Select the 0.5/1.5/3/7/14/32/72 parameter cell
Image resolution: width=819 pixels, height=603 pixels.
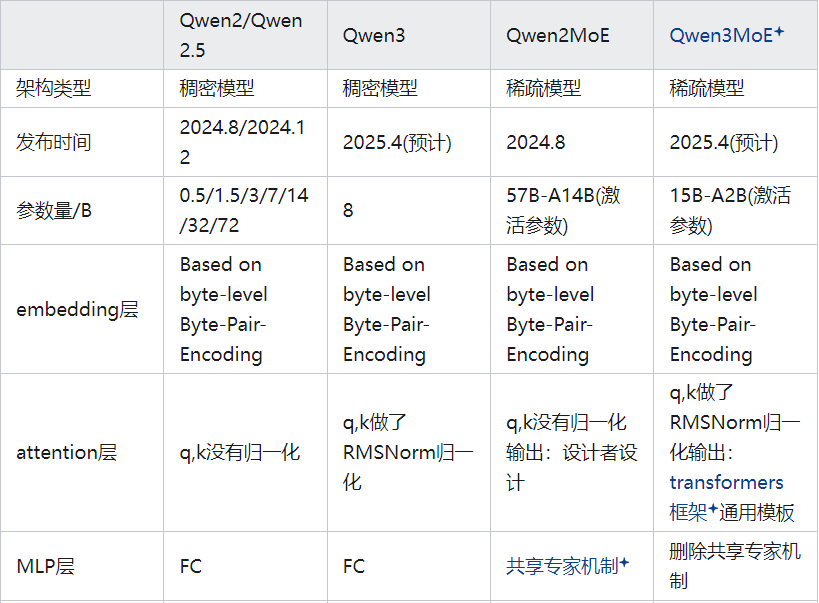coord(245,211)
